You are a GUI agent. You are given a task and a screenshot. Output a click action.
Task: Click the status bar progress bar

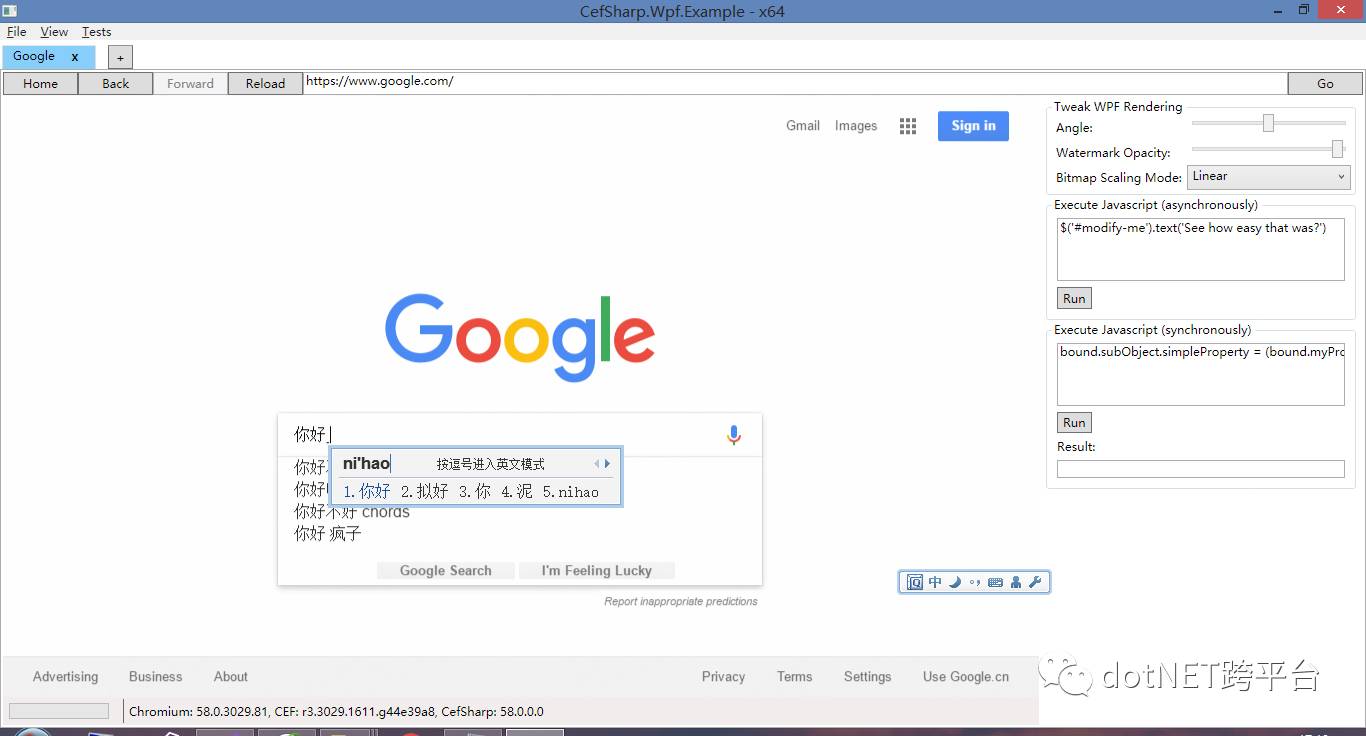pos(59,711)
